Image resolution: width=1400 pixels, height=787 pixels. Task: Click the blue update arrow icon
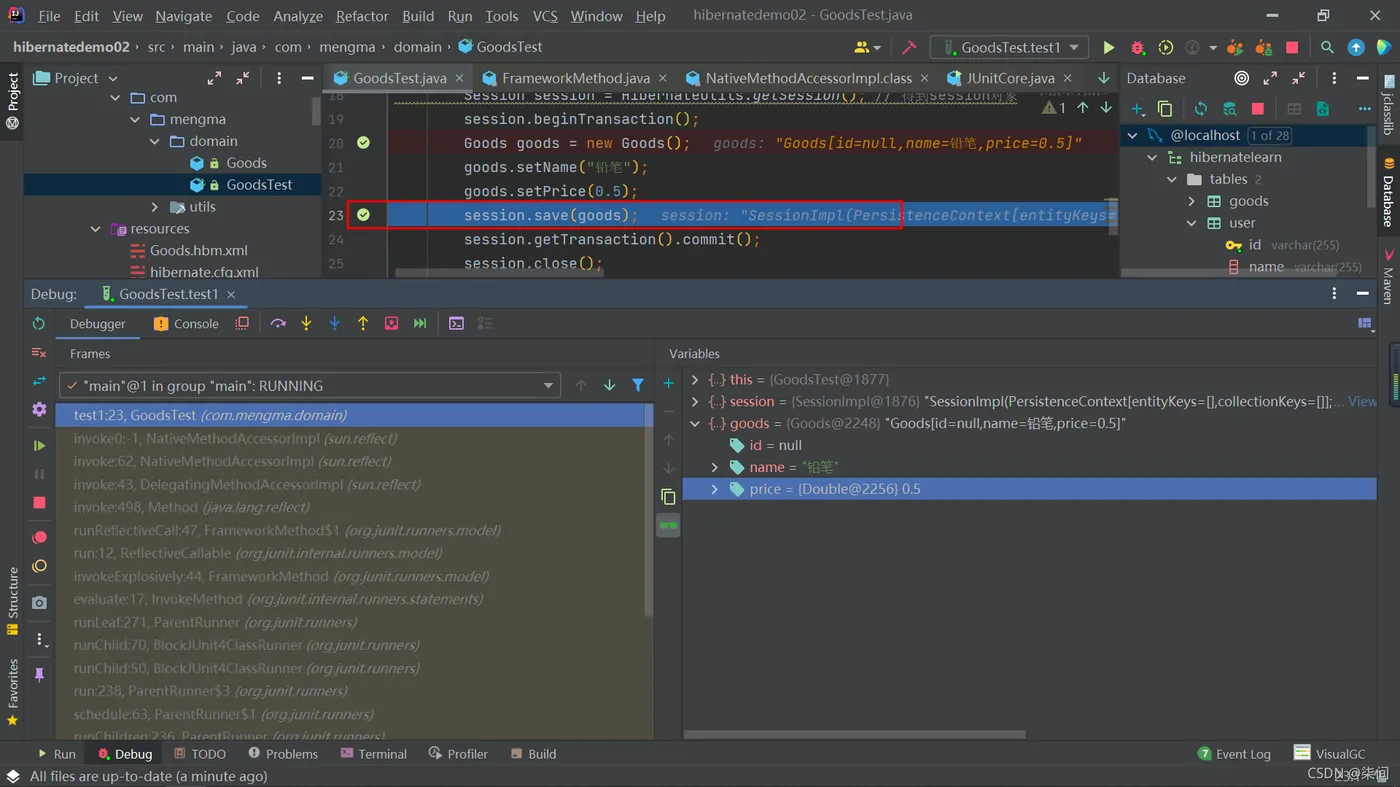coord(1356,47)
